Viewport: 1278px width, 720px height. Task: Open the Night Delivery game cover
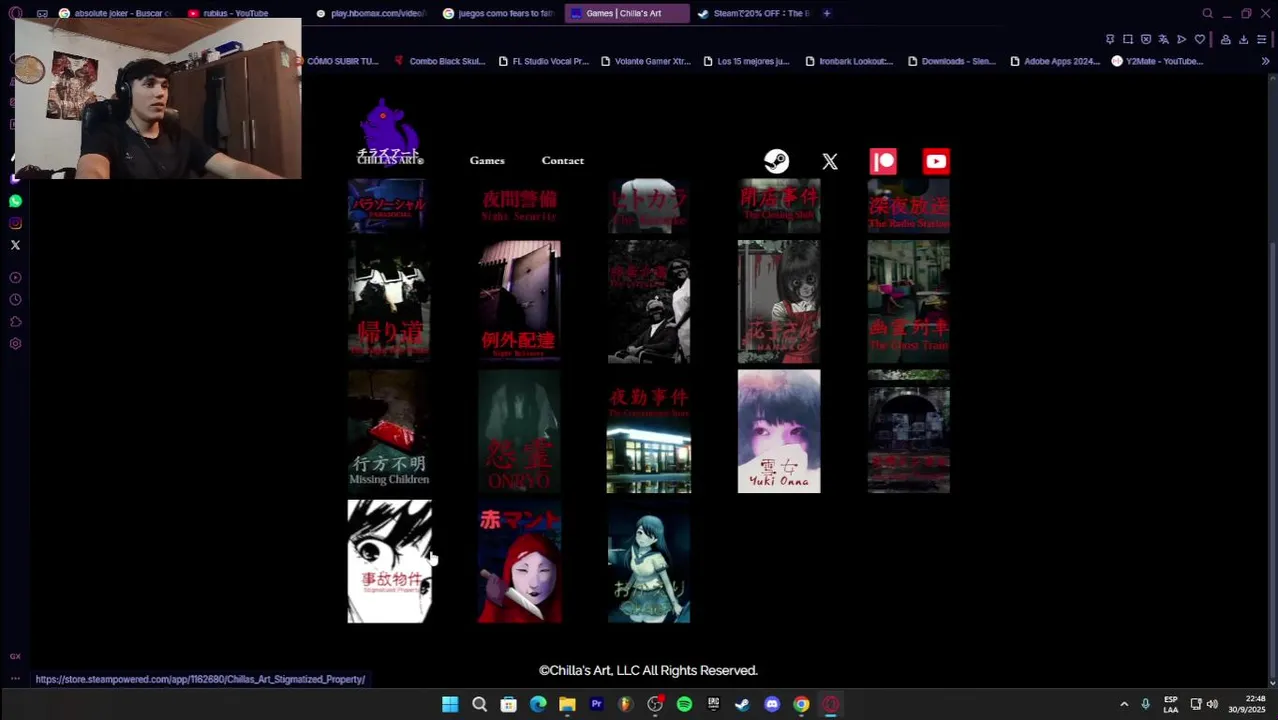519,301
